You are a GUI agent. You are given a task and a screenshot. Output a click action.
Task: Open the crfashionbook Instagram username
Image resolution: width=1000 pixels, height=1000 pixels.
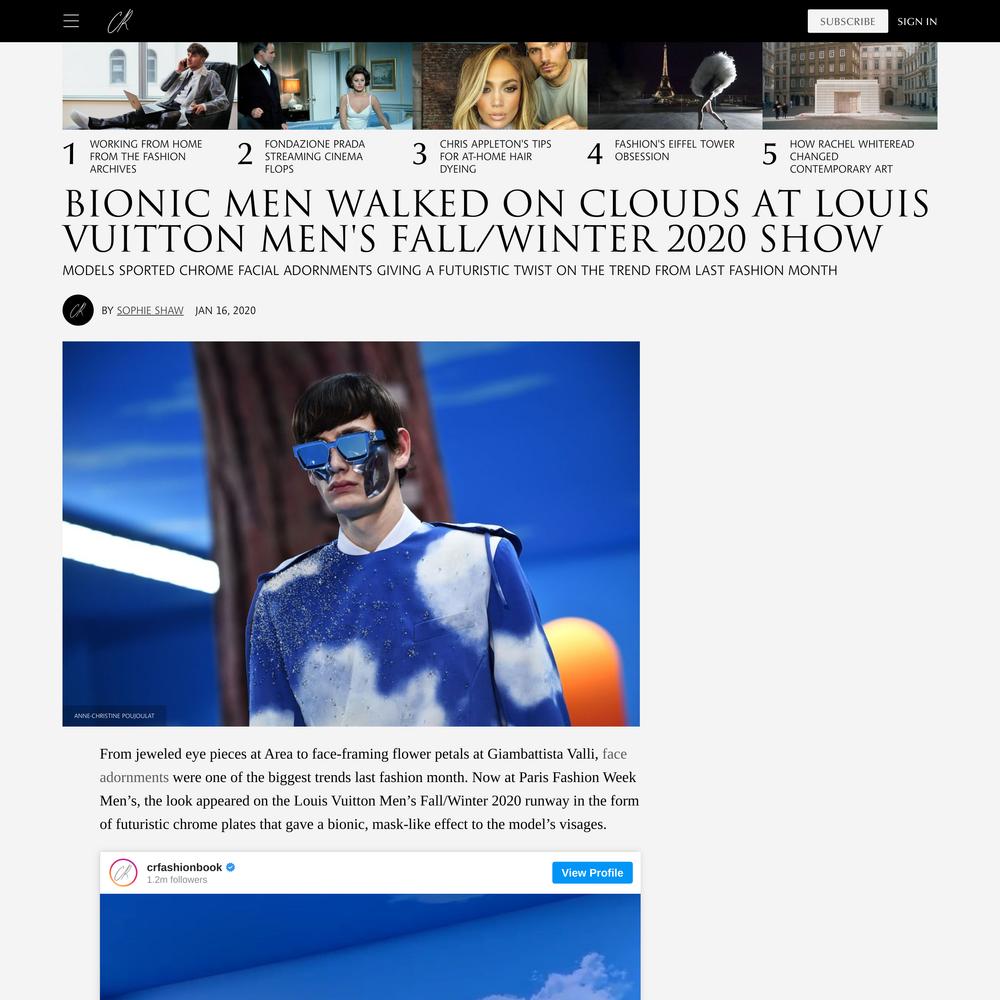click(x=184, y=867)
